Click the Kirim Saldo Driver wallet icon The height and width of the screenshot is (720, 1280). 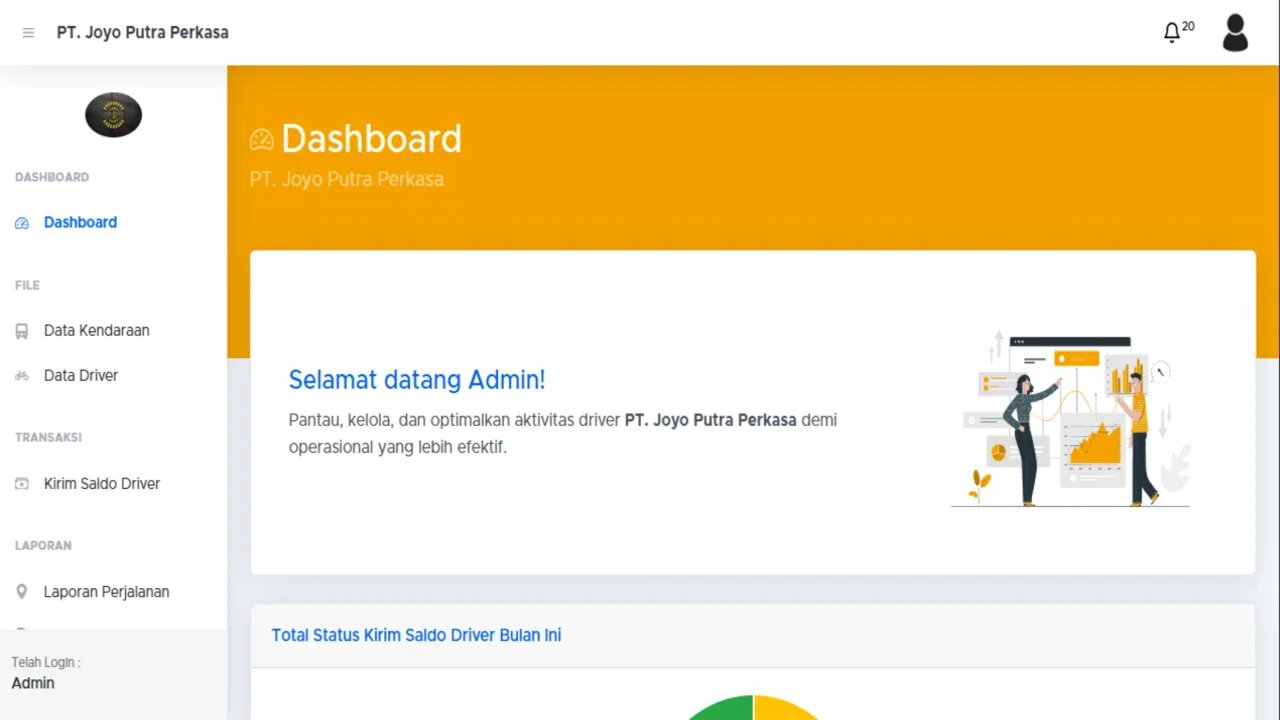pyautogui.click(x=22, y=484)
